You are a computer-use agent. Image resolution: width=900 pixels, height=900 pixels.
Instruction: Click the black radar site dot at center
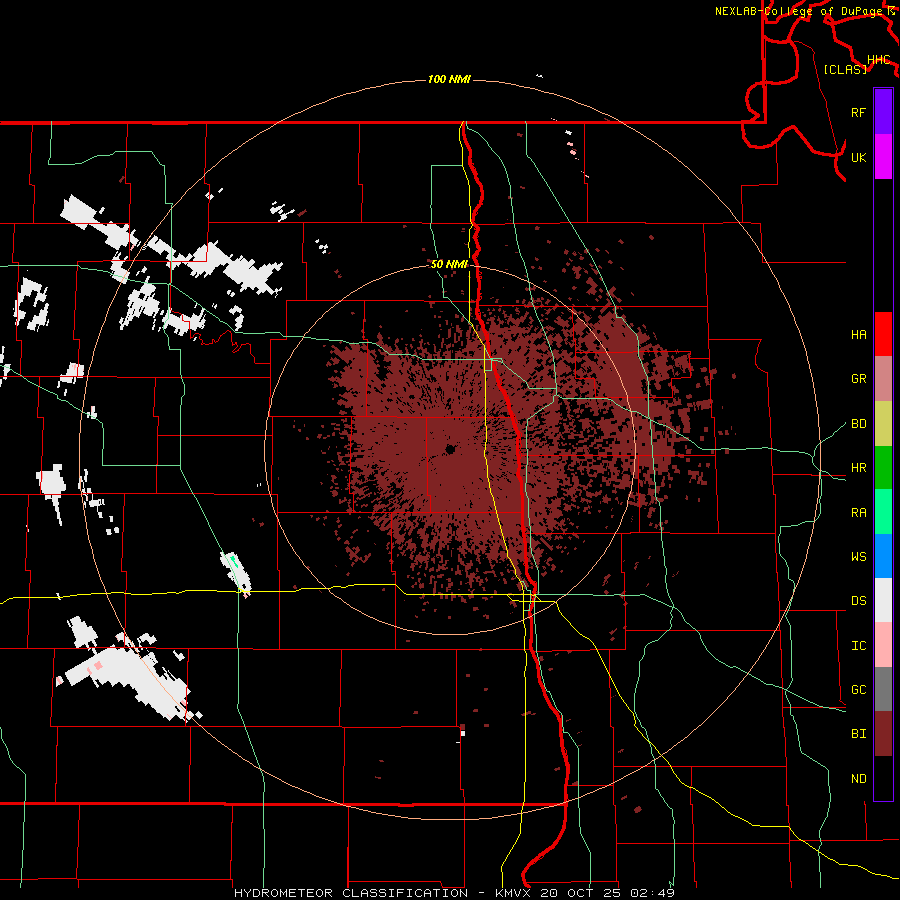(x=450, y=449)
